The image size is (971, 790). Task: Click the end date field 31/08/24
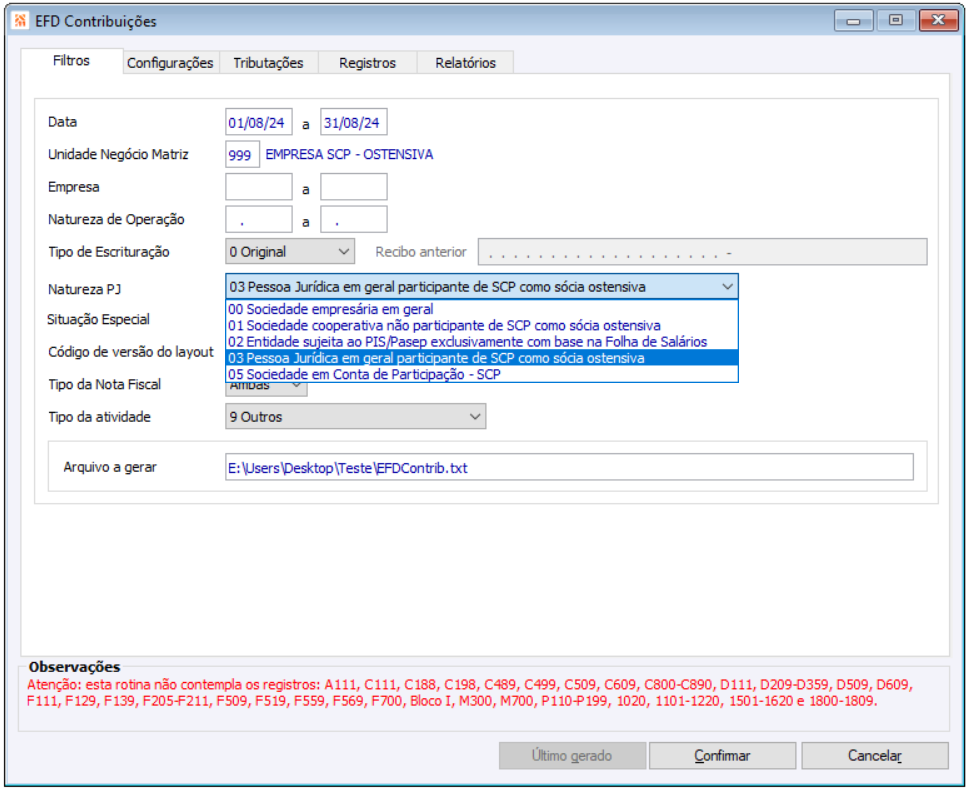click(354, 122)
